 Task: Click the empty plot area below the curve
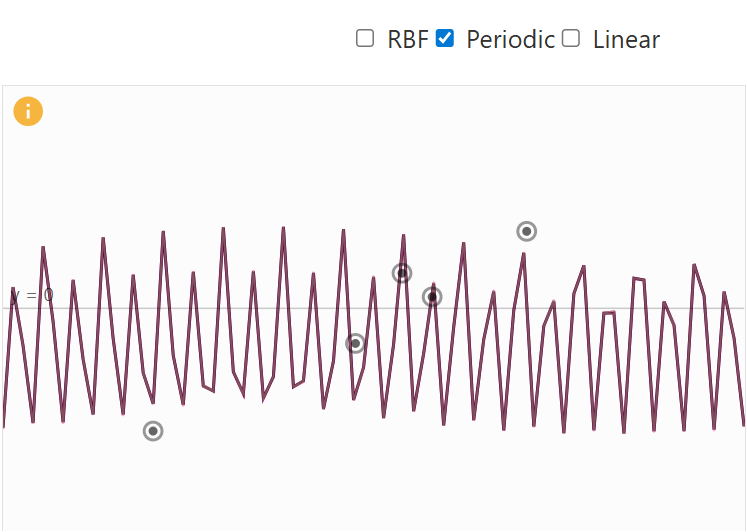point(400,490)
